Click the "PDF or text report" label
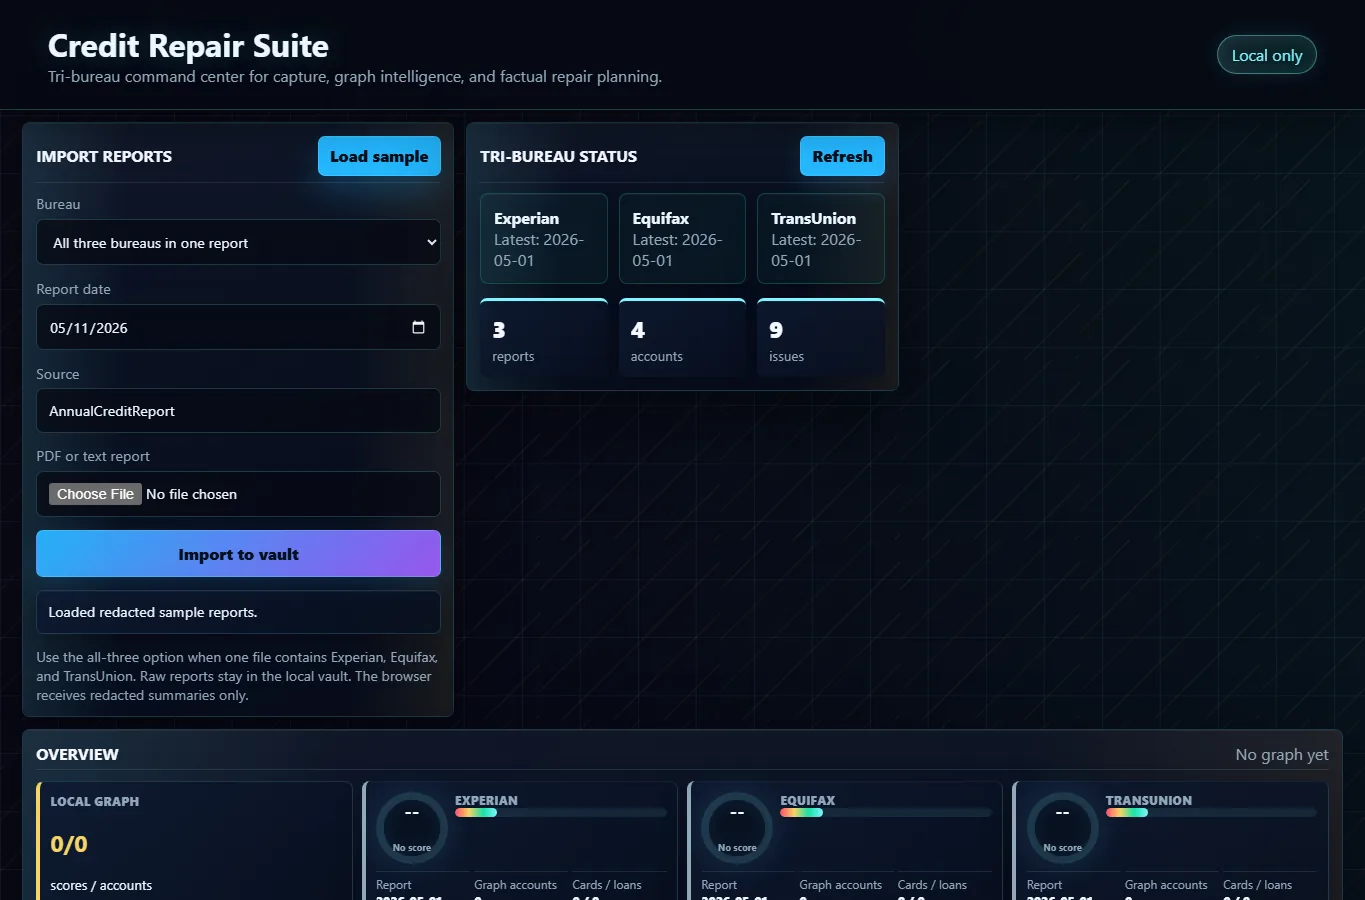The width and height of the screenshot is (1365, 900). [x=93, y=456]
